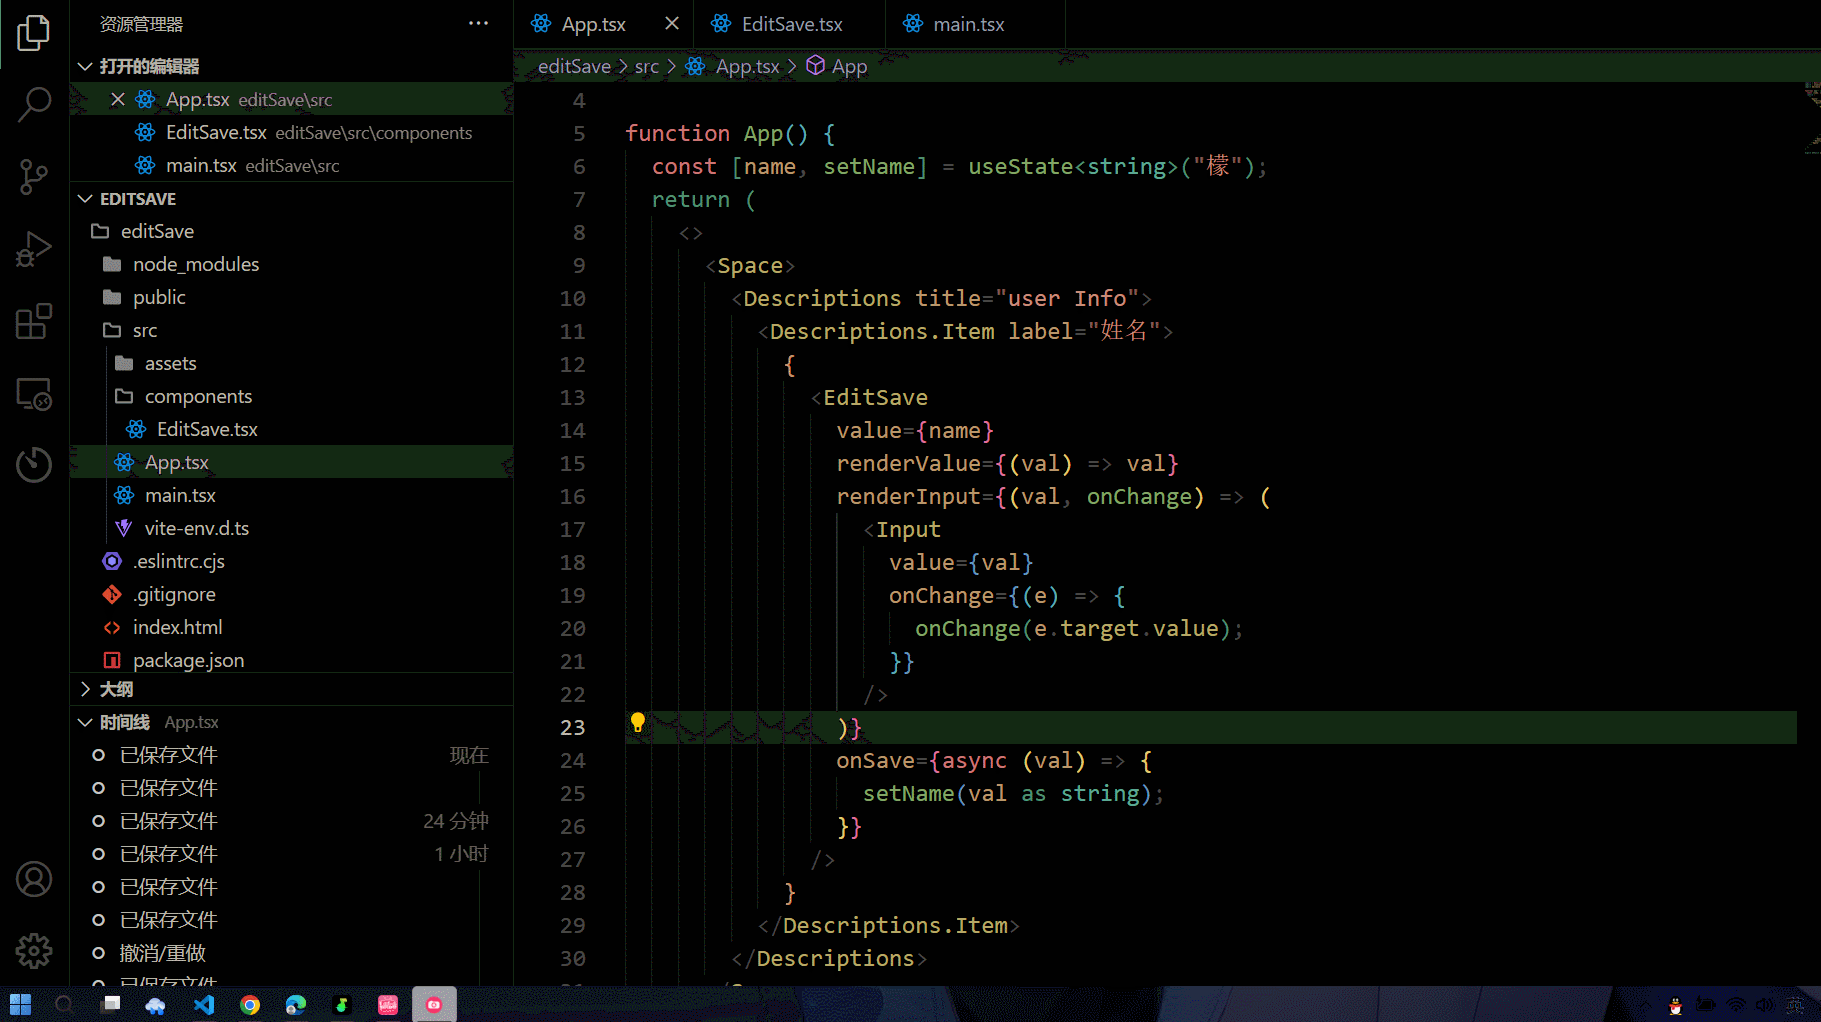The height and width of the screenshot is (1022, 1821).
Task: Open EditSave.tsx from open editors list
Action: [291, 132]
